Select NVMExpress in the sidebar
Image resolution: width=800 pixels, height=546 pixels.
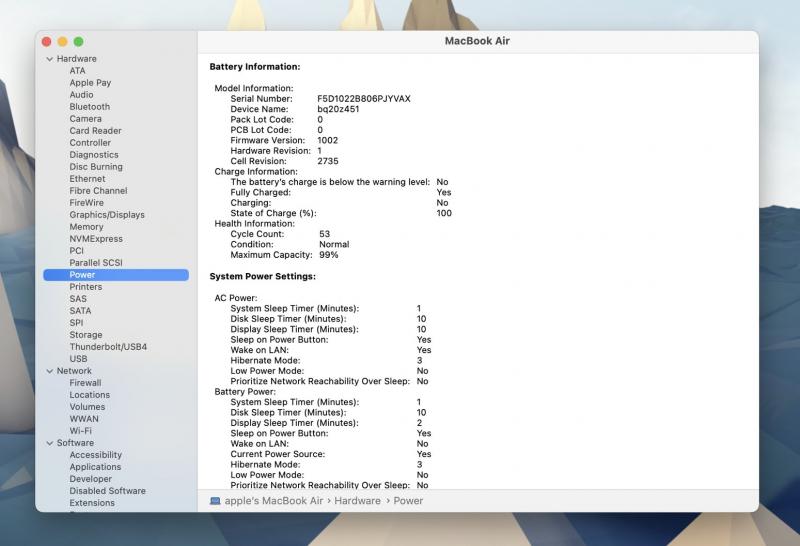click(x=96, y=239)
